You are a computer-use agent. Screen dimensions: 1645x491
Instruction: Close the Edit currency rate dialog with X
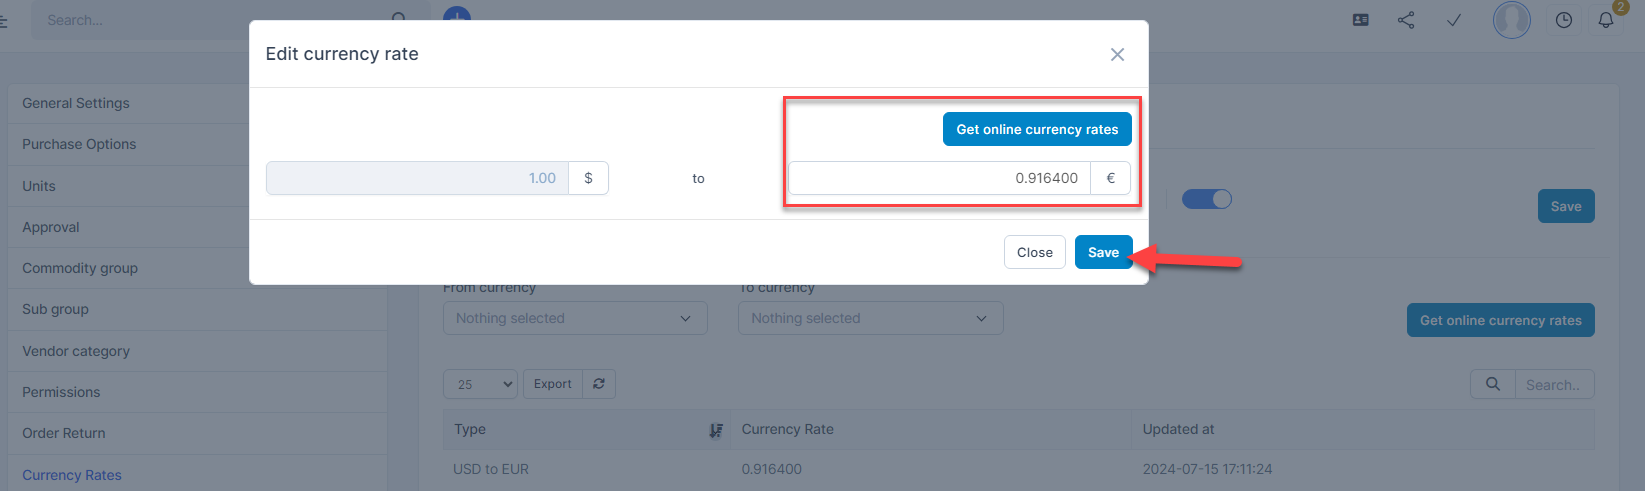[1117, 55]
